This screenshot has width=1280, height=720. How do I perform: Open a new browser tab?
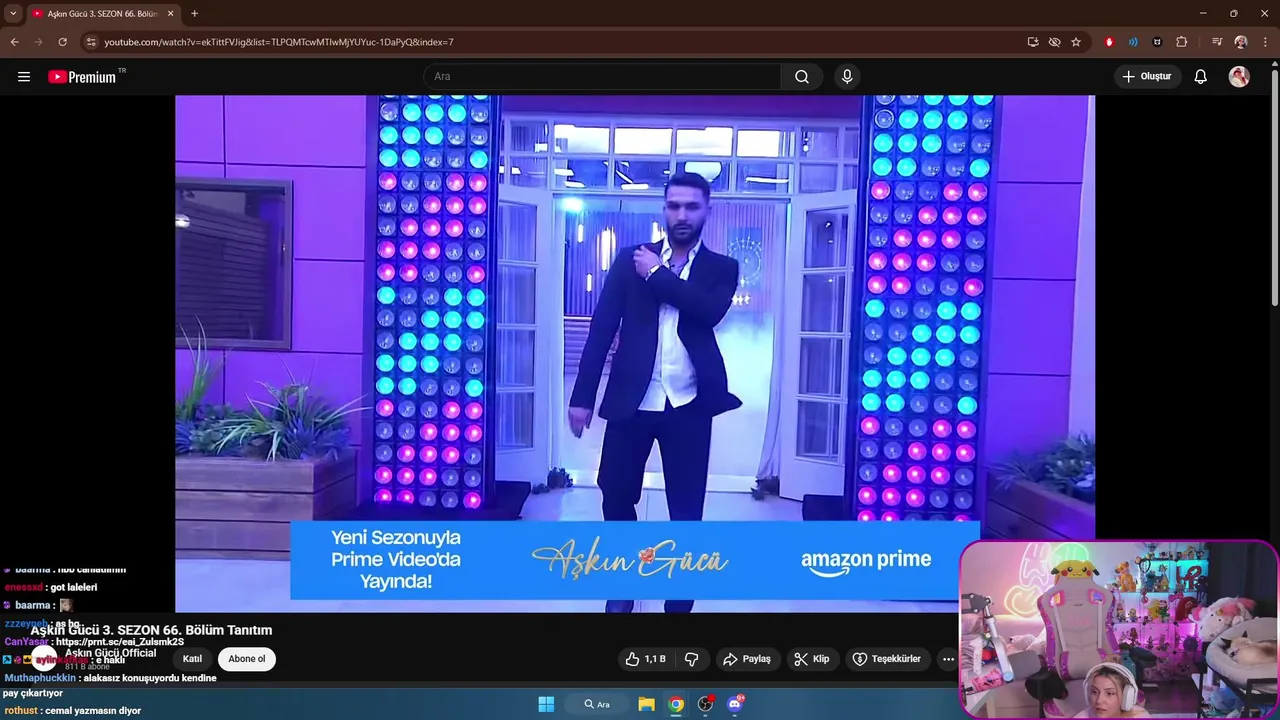point(194,14)
